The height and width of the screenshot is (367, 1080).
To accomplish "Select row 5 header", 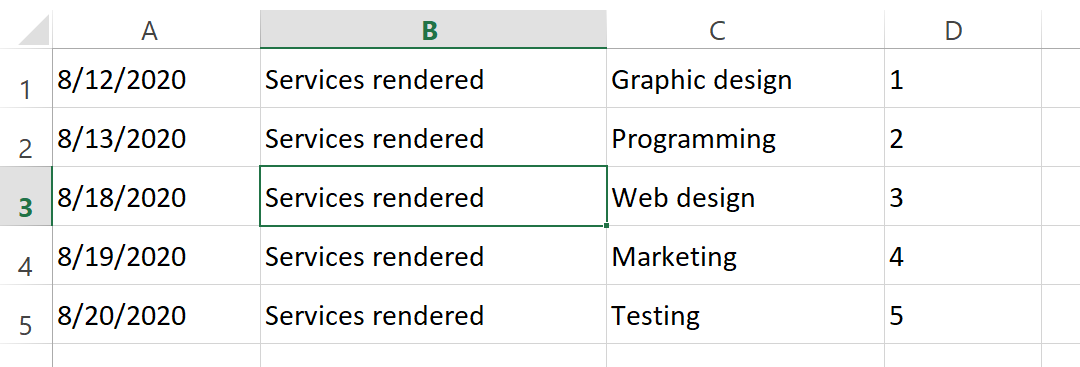I will (x=25, y=315).
